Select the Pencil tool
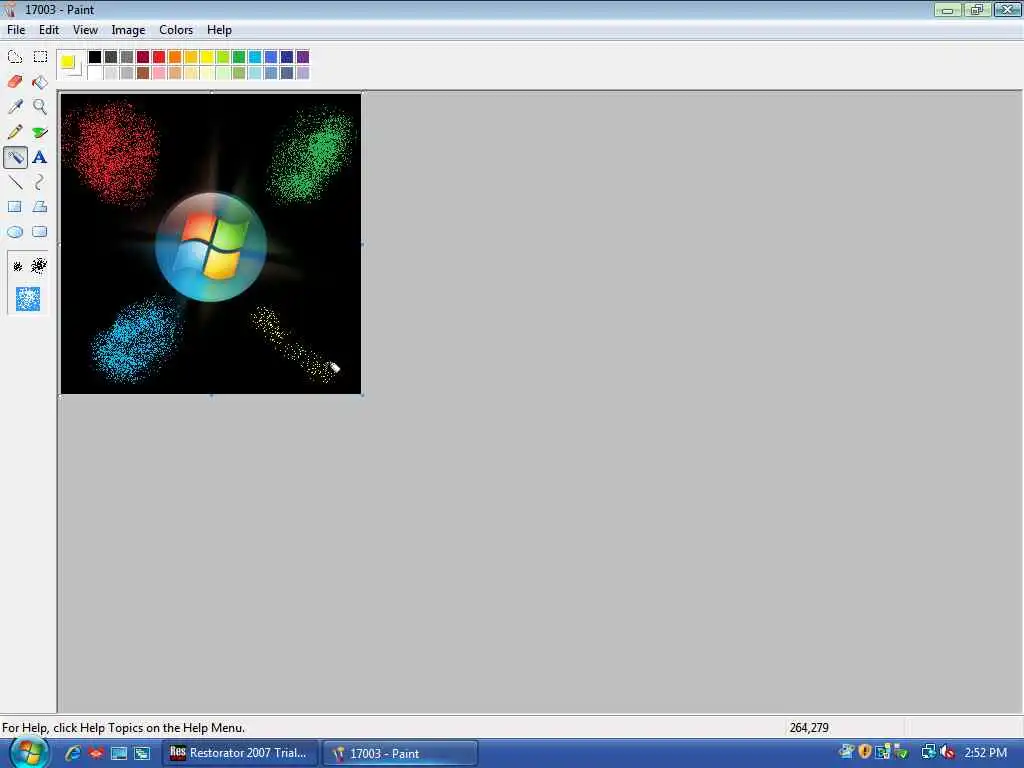This screenshot has width=1024, height=768. point(15,132)
